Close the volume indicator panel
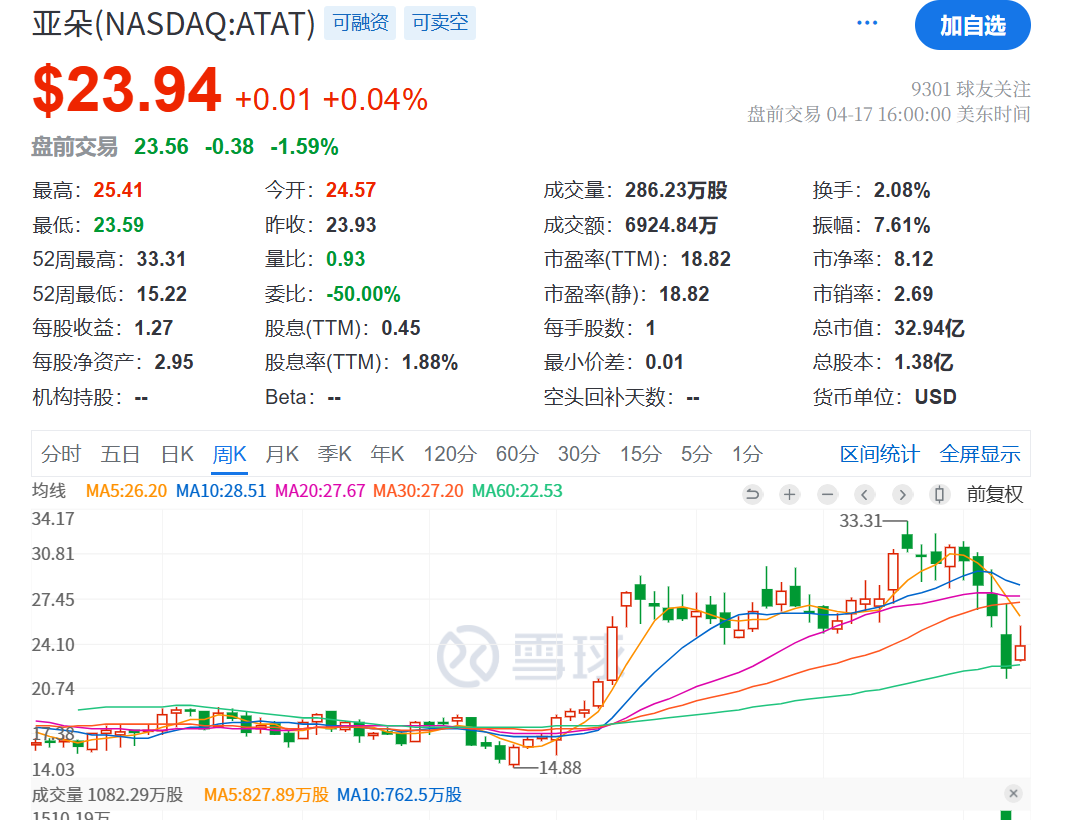The image size is (1065, 820). tap(1013, 794)
